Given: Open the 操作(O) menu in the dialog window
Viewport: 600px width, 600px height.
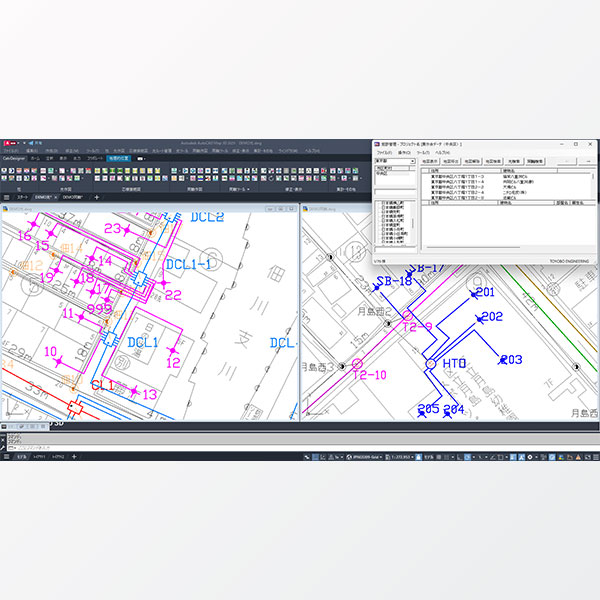Looking at the screenshot, I should [404, 152].
